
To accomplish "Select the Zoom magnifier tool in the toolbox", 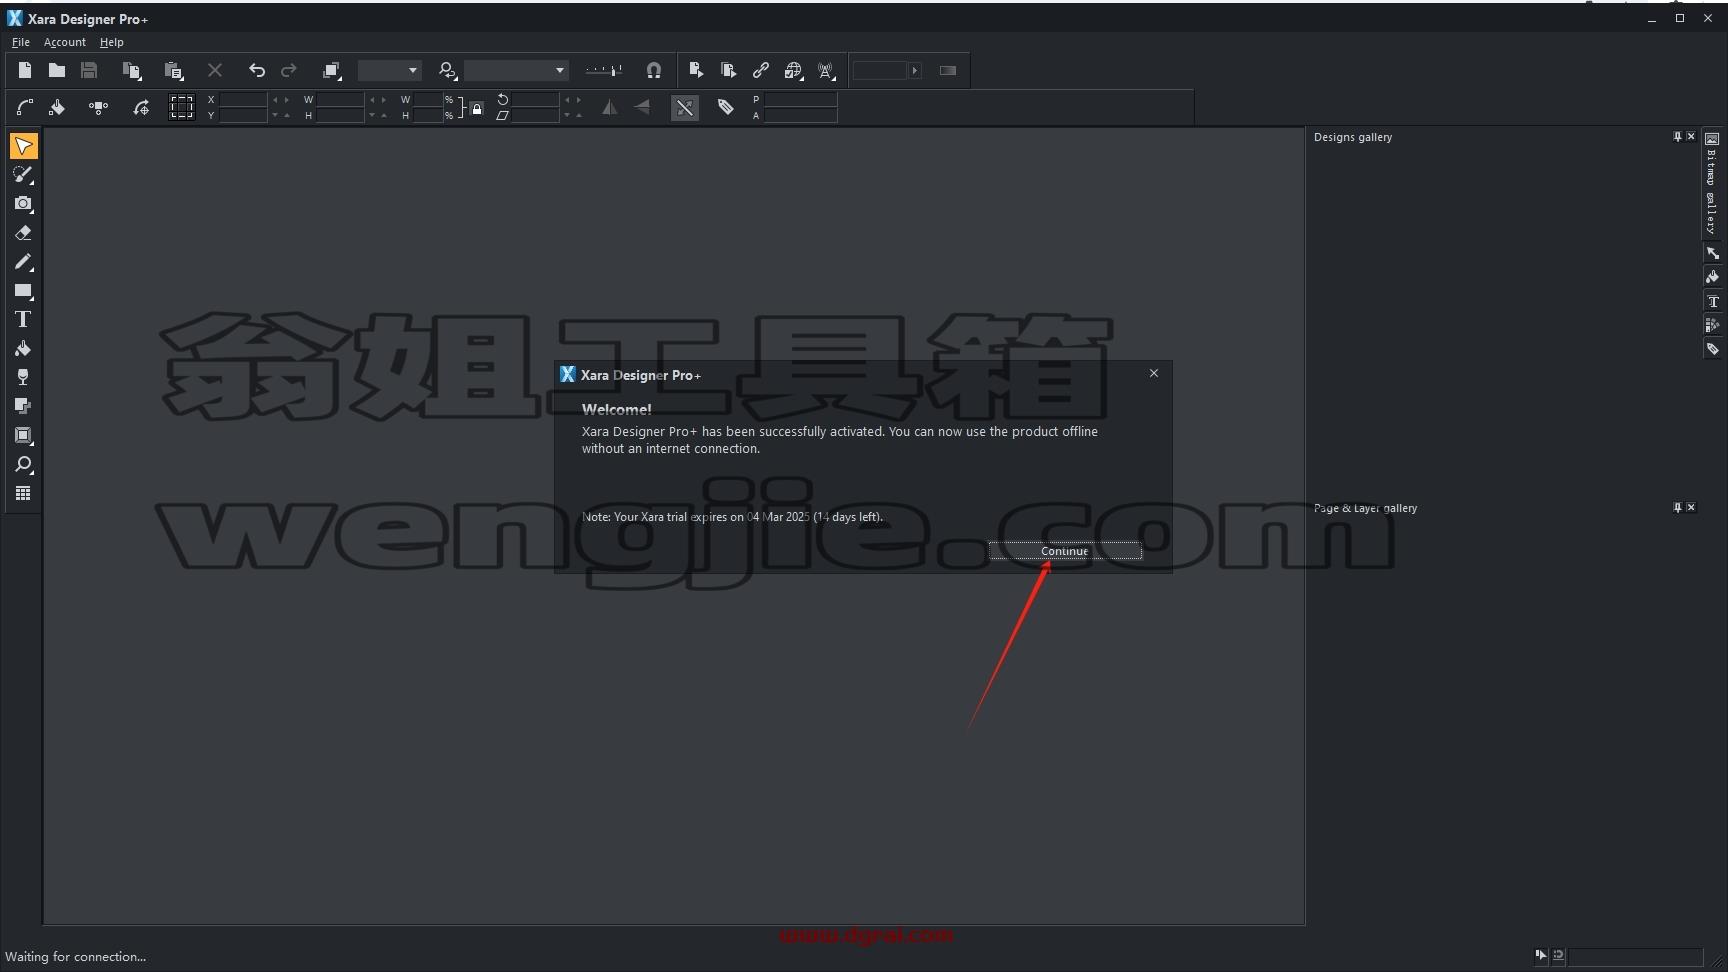I will (x=23, y=465).
